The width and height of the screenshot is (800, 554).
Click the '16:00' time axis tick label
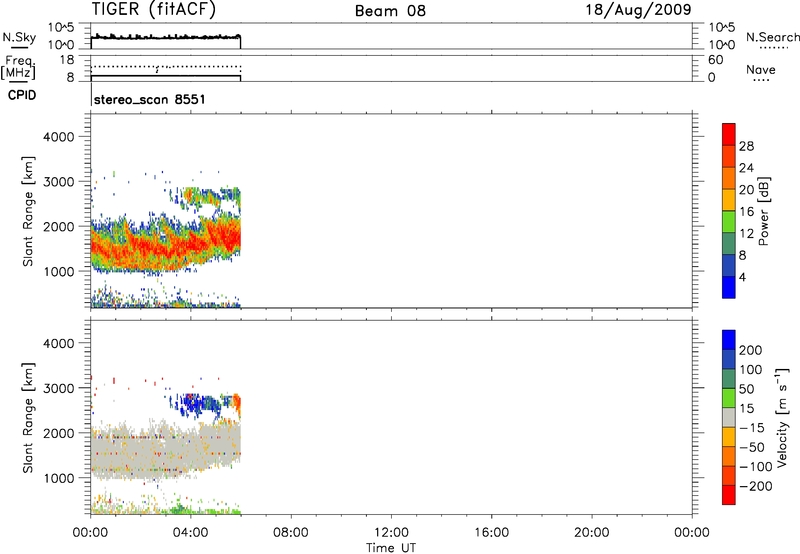pos(491,533)
